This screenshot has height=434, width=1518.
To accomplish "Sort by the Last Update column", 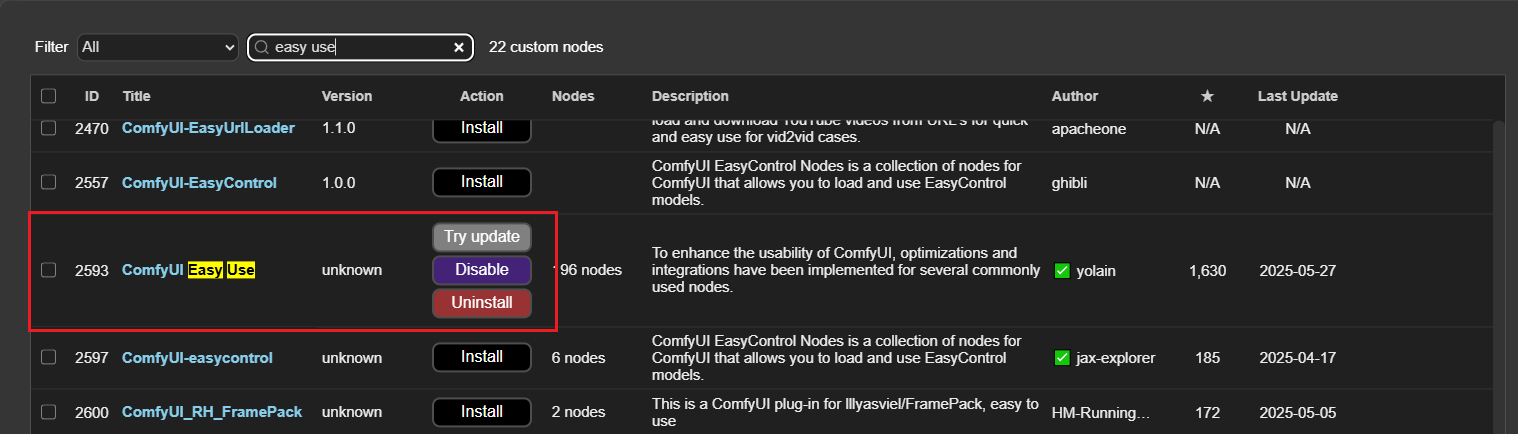I will coord(1297,96).
